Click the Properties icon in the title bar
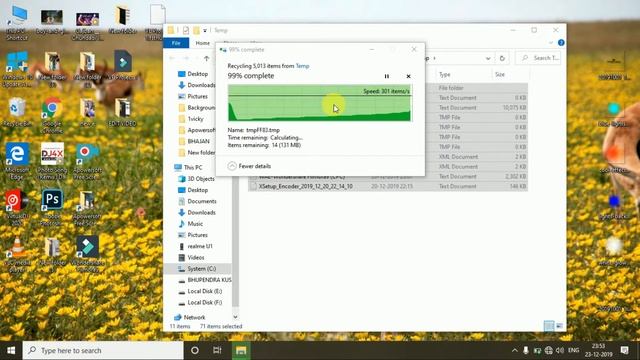The width and height of the screenshot is (640, 360). 186,30
